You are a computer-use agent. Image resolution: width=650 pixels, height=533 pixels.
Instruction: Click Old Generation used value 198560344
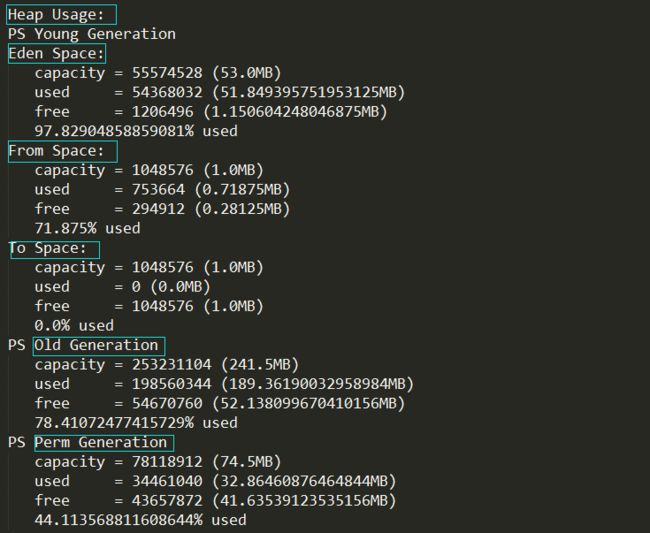pyautogui.click(x=172, y=384)
